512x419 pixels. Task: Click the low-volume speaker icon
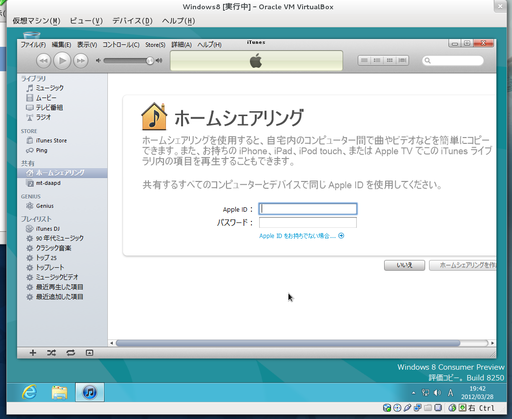click(x=98, y=61)
